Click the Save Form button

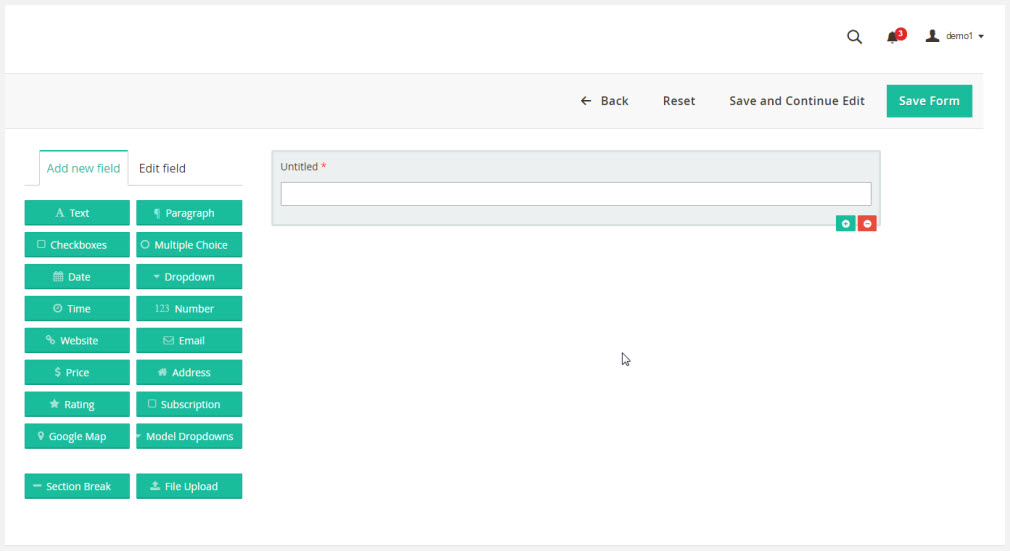[x=928, y=101]
